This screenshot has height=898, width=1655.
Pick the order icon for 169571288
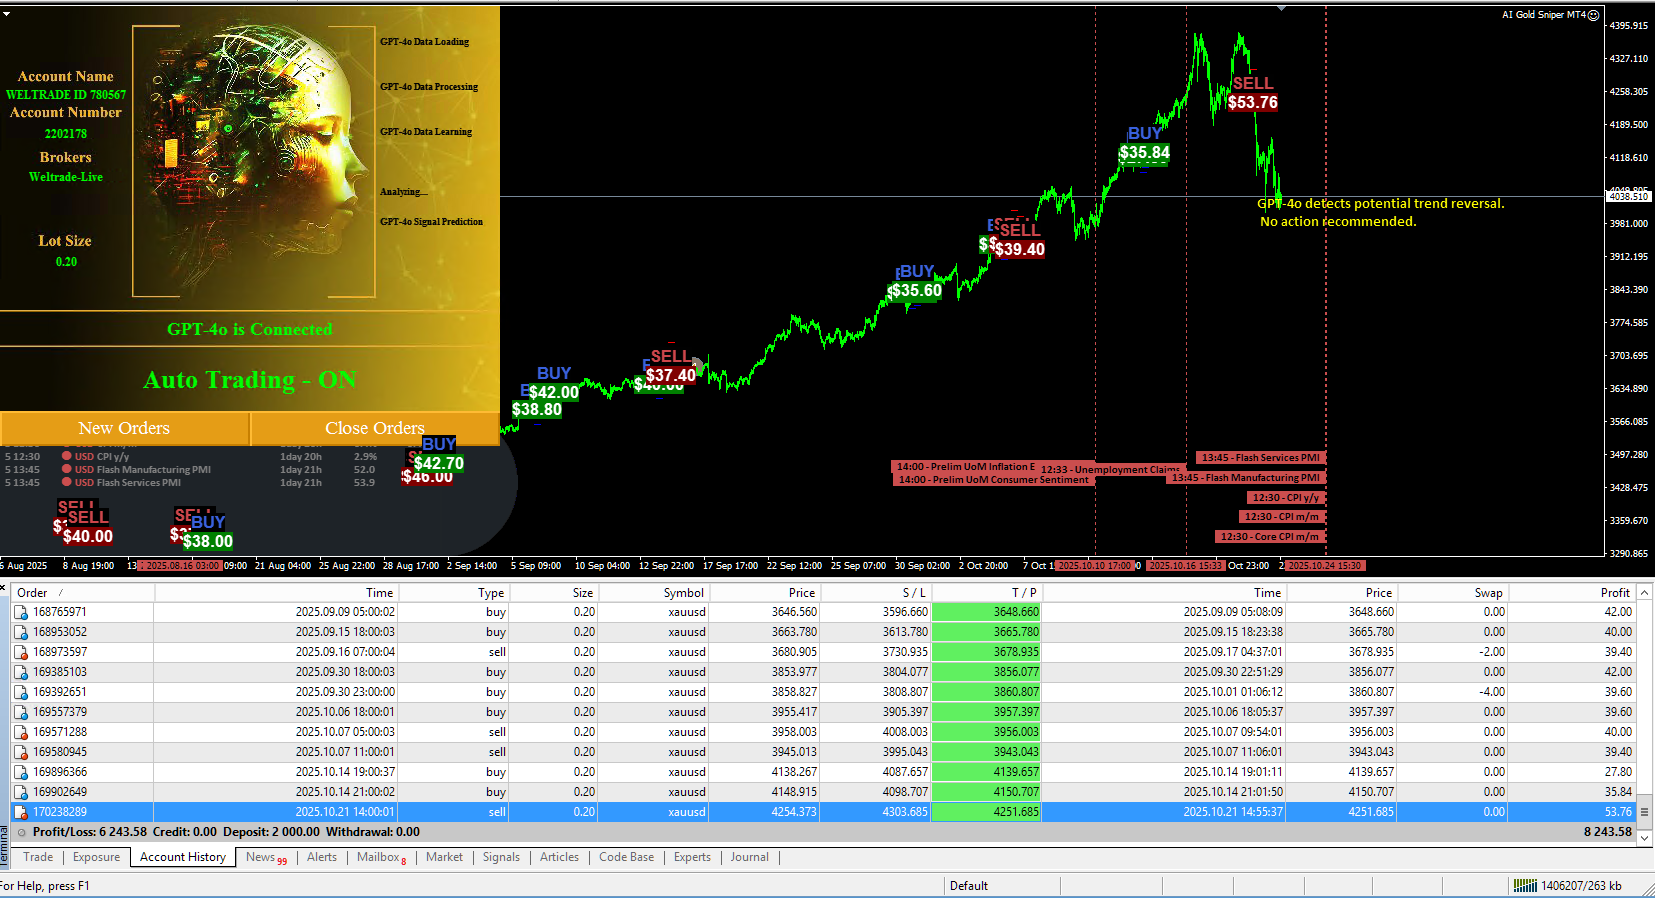click(21, 732)
